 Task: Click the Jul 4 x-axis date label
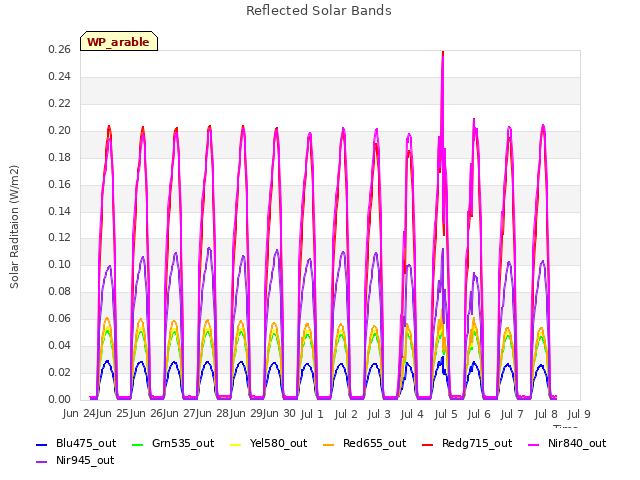[x=412, y=415]
